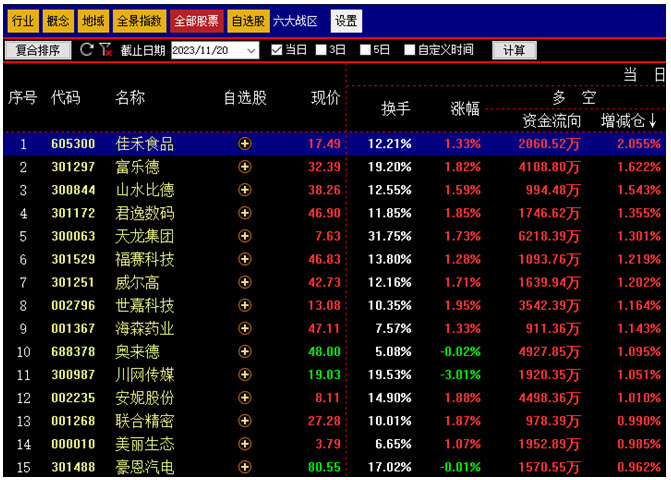The height and width of the screenshot is (480, 671).
Task: Select stock name 豪恩汽电
Action: (145, 467)
